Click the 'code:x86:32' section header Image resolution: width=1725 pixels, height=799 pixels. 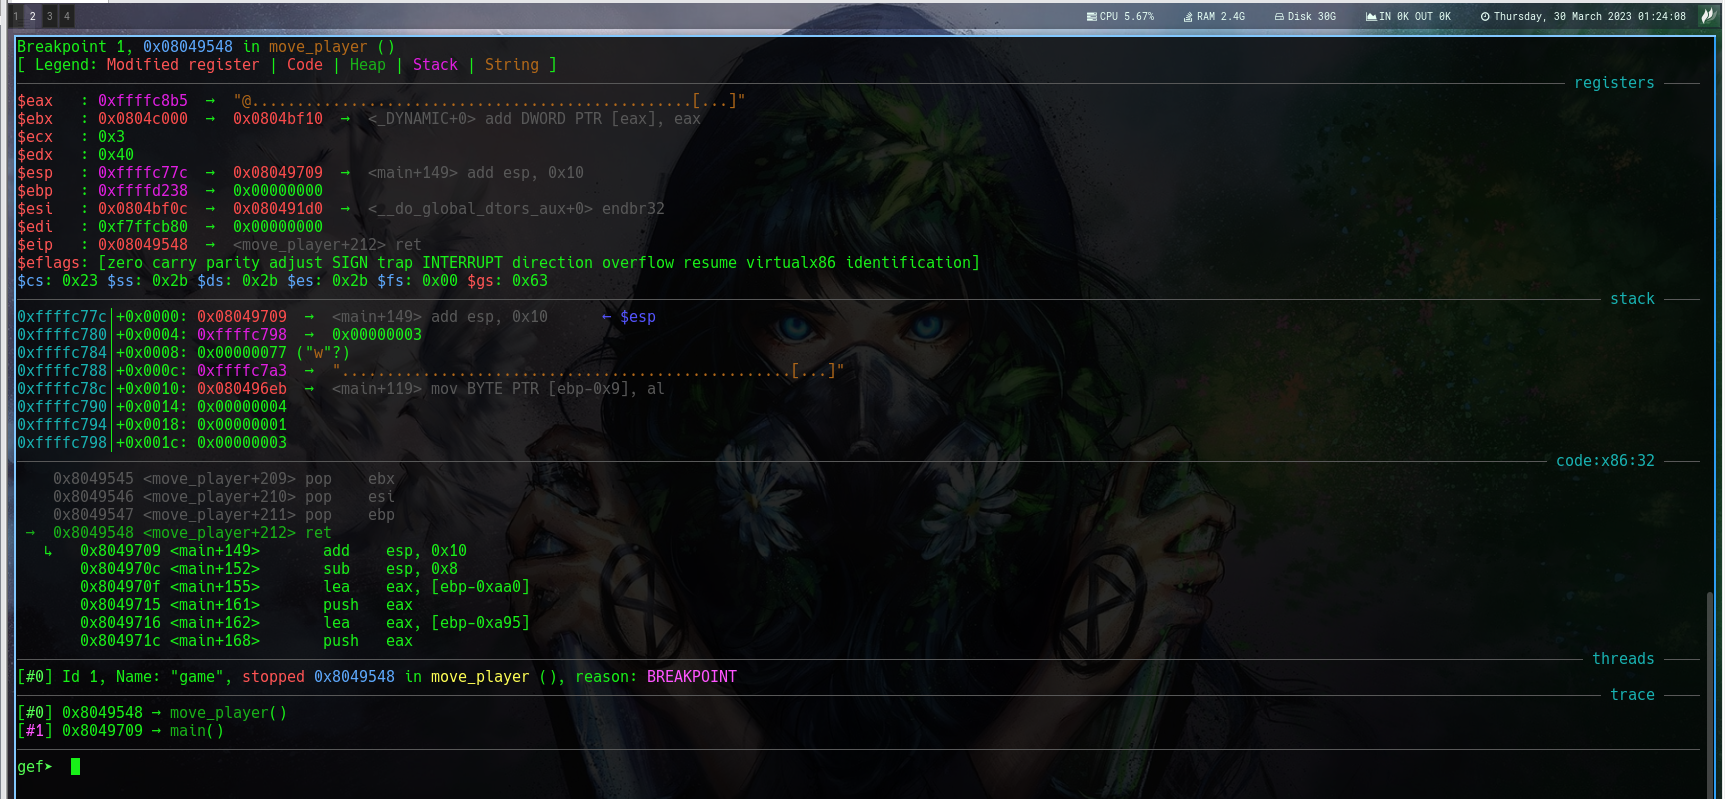tap(1605, 460)
